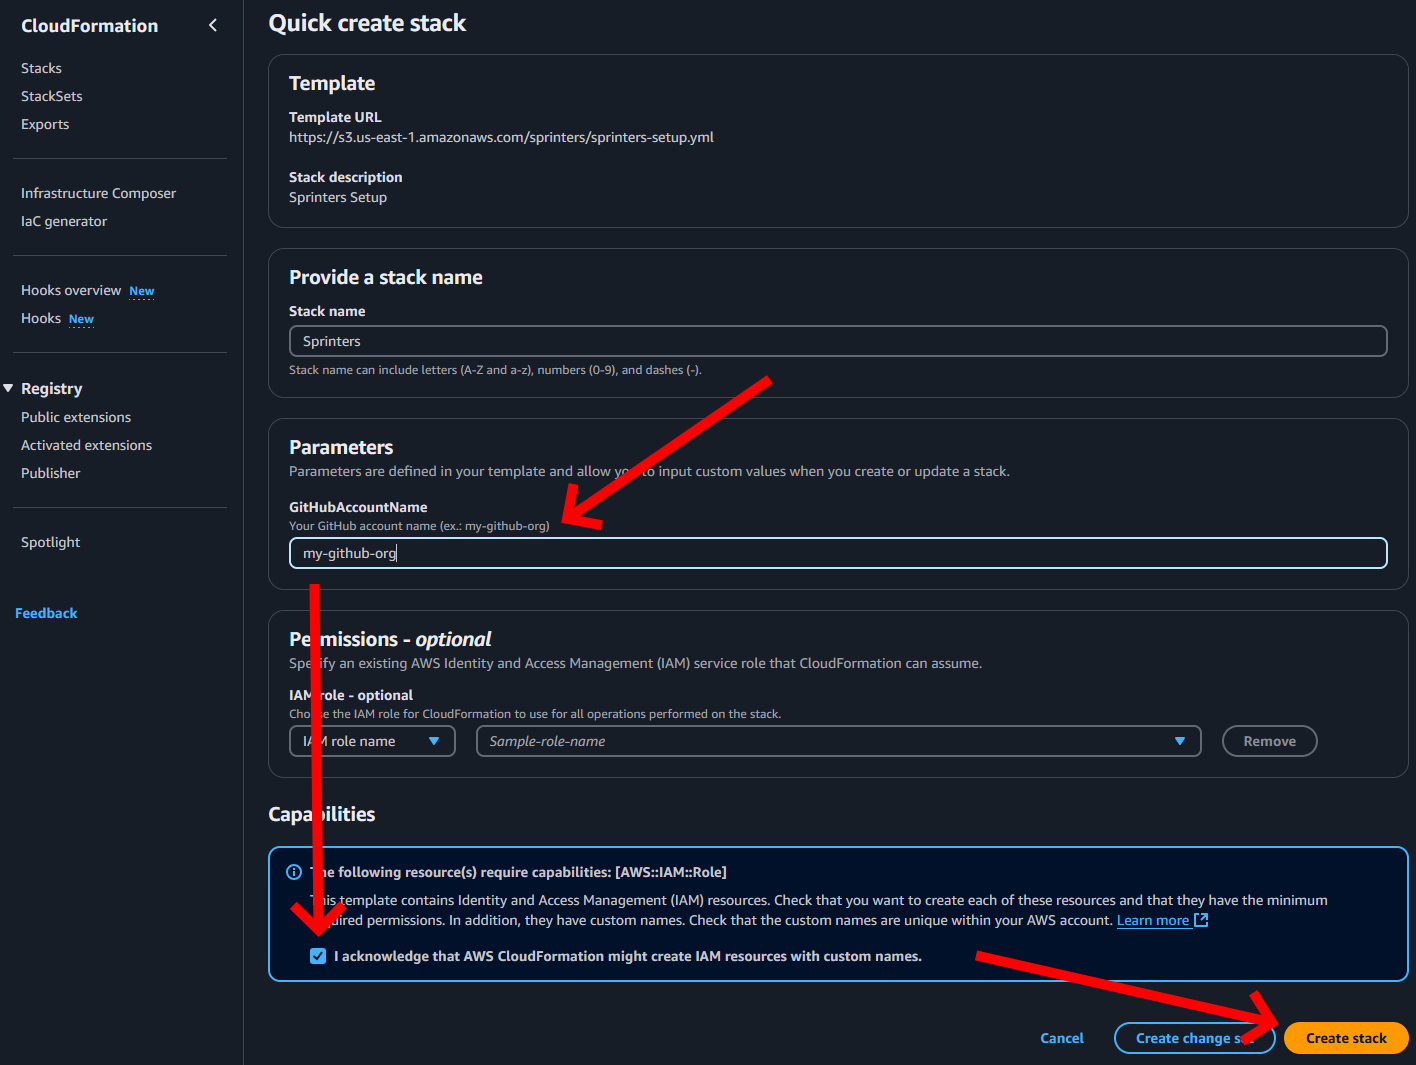This screenshot has height=1065, width=1416.
Task: Click the Remove button for IAM role
Action: pyautogui.click(x=1269, y=741)
